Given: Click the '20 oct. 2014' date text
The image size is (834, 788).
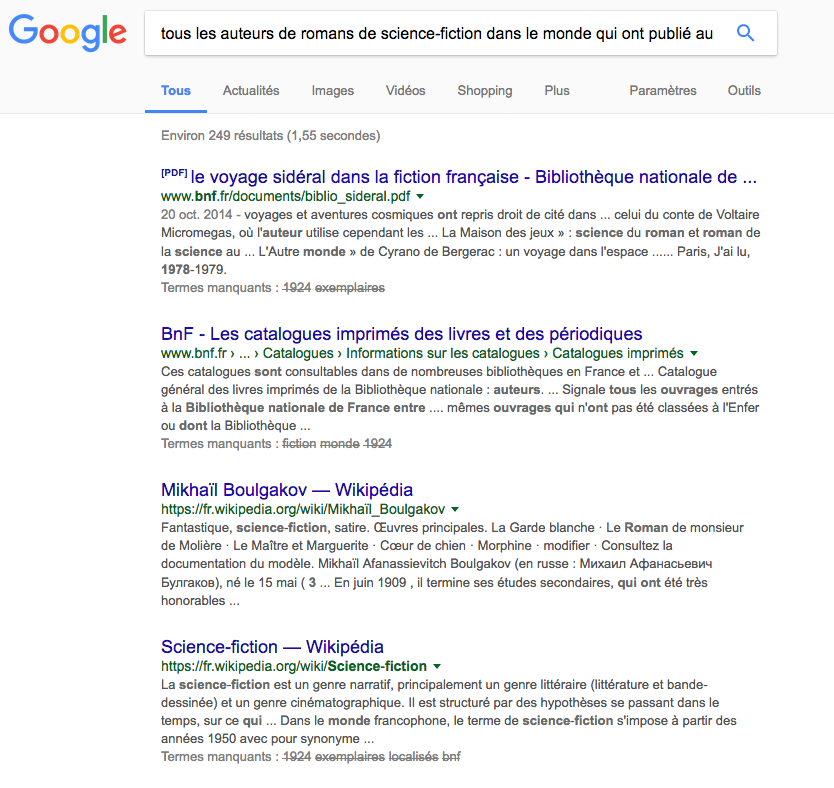Looking at the screenshot, I should 196,214.
